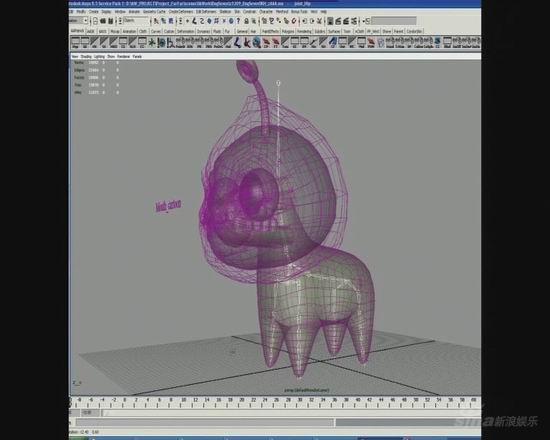The image size is (550, 440).
Task: Switch to the Custom shelf tab
Action: (x=169, y=31)
